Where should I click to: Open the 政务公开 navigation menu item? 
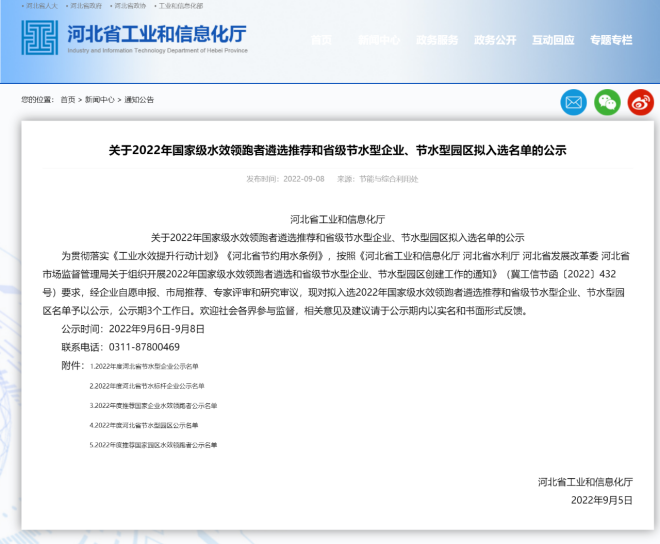pos(495,40)
